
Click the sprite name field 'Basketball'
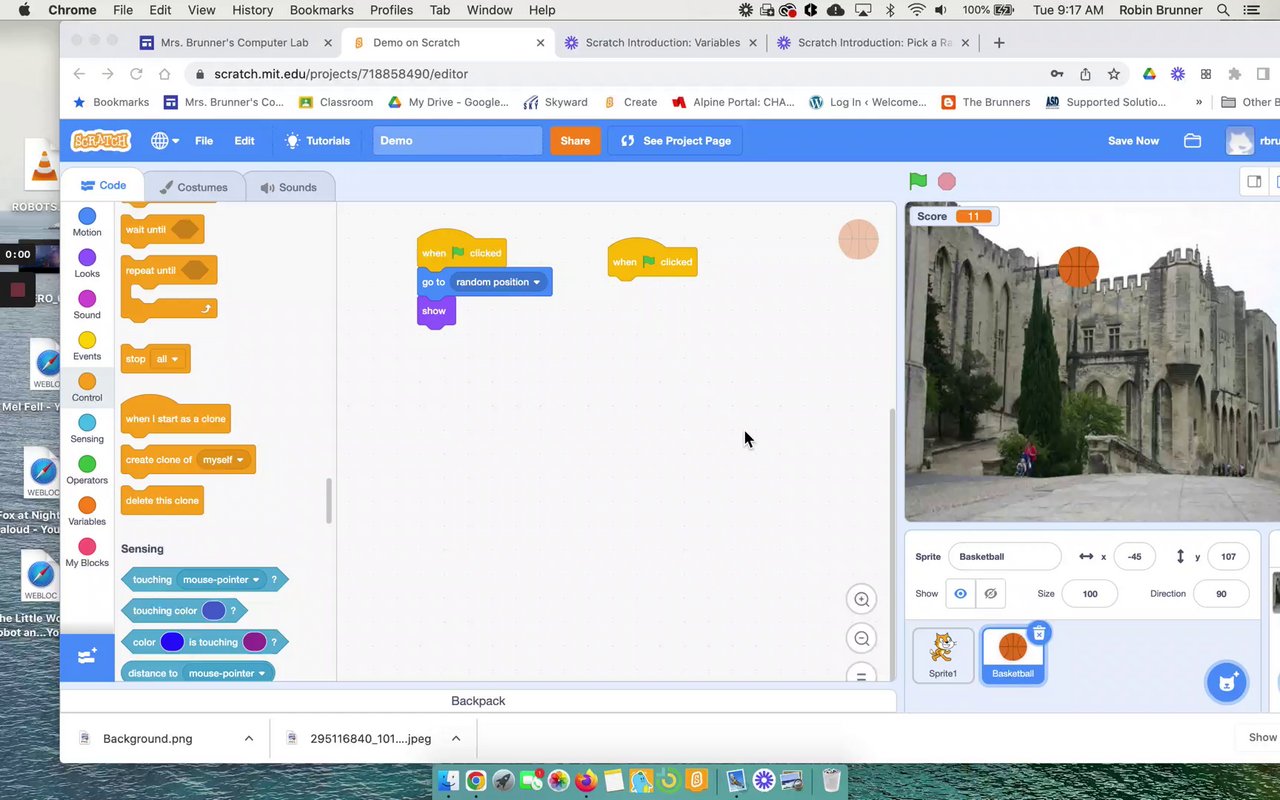click(x=1004, y=557)
